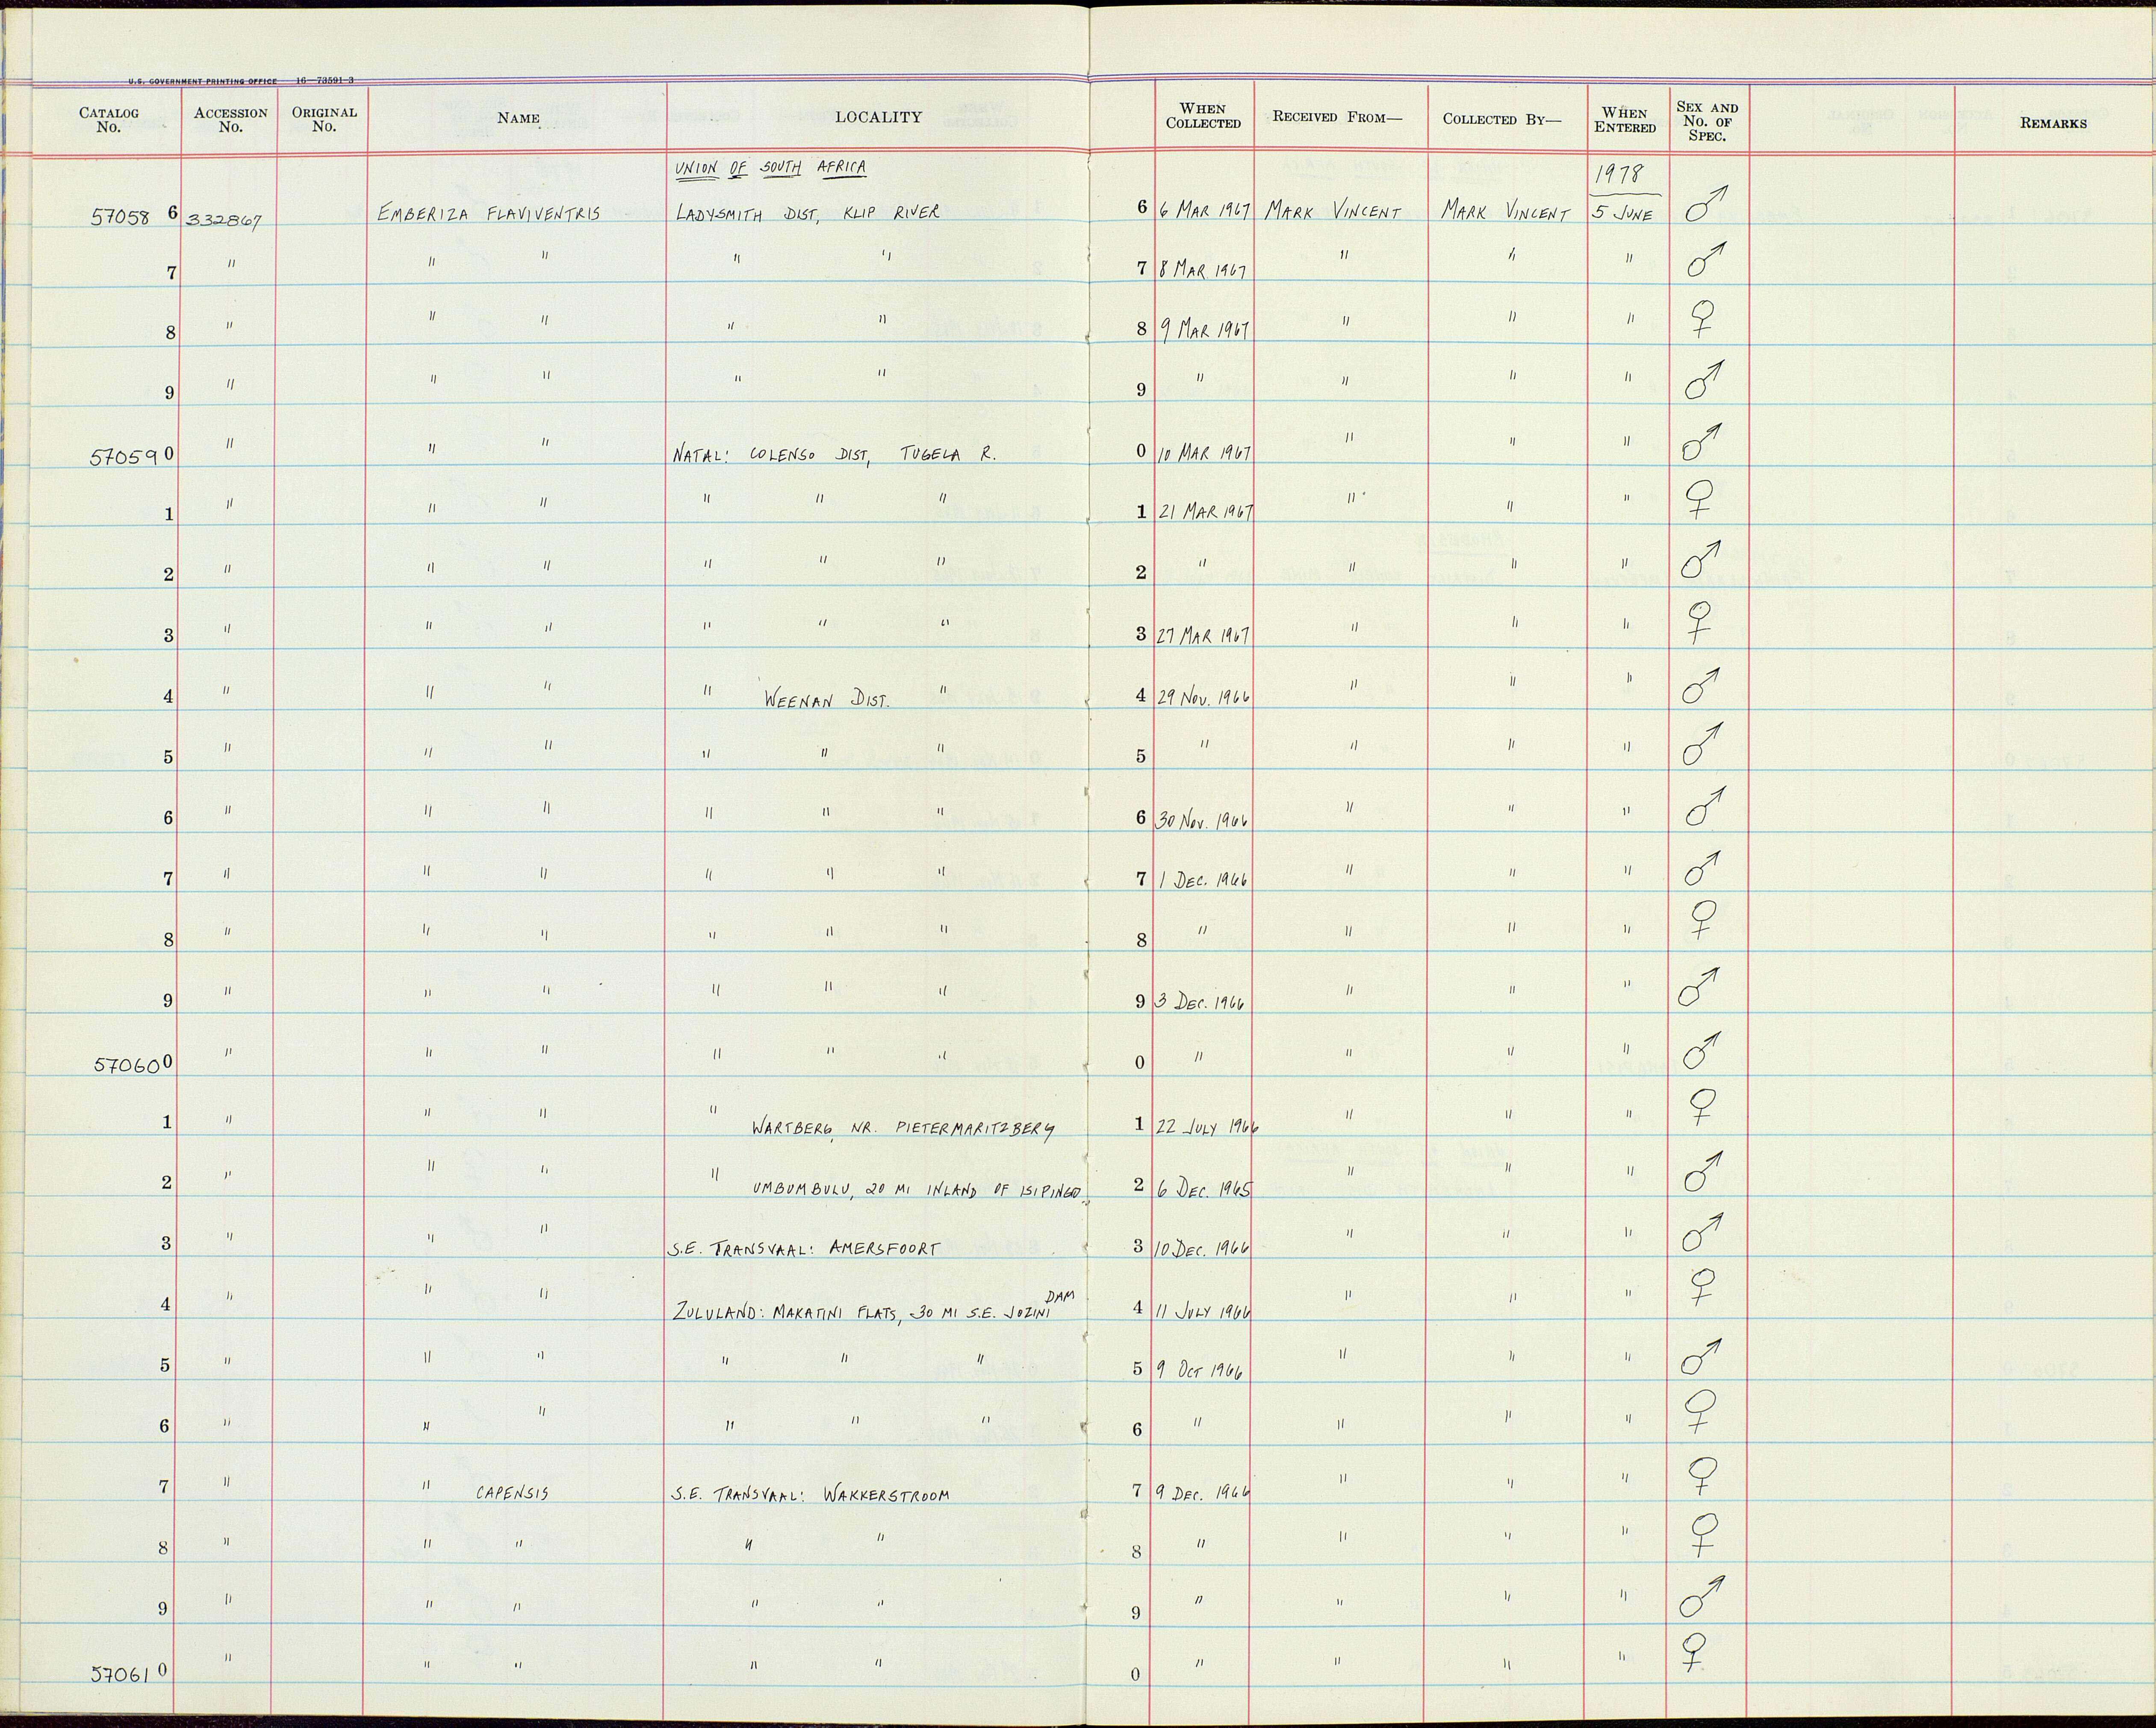Image resolution: width=2156 pixels, height=1728 pixels.
Task: Click the collected date '10 Mar 1967'
Action: [1205, 453]
